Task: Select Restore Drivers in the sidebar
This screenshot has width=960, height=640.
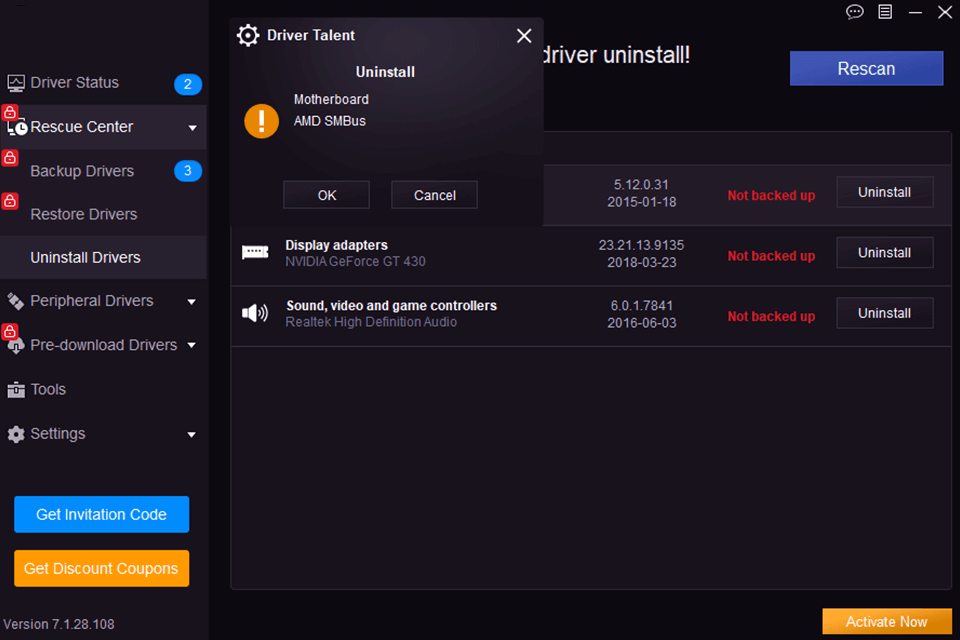Action: 85,213
